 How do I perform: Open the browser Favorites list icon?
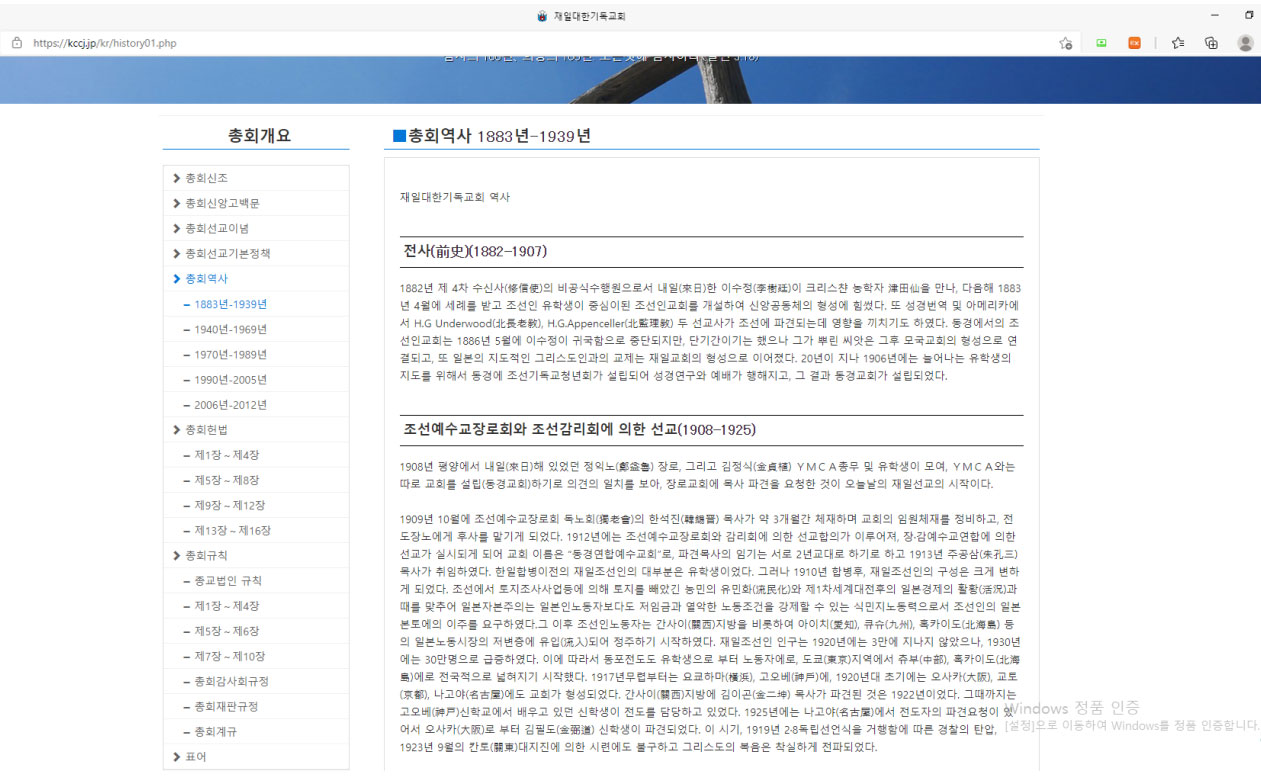pyautogui.click(x=1178, y=43)
